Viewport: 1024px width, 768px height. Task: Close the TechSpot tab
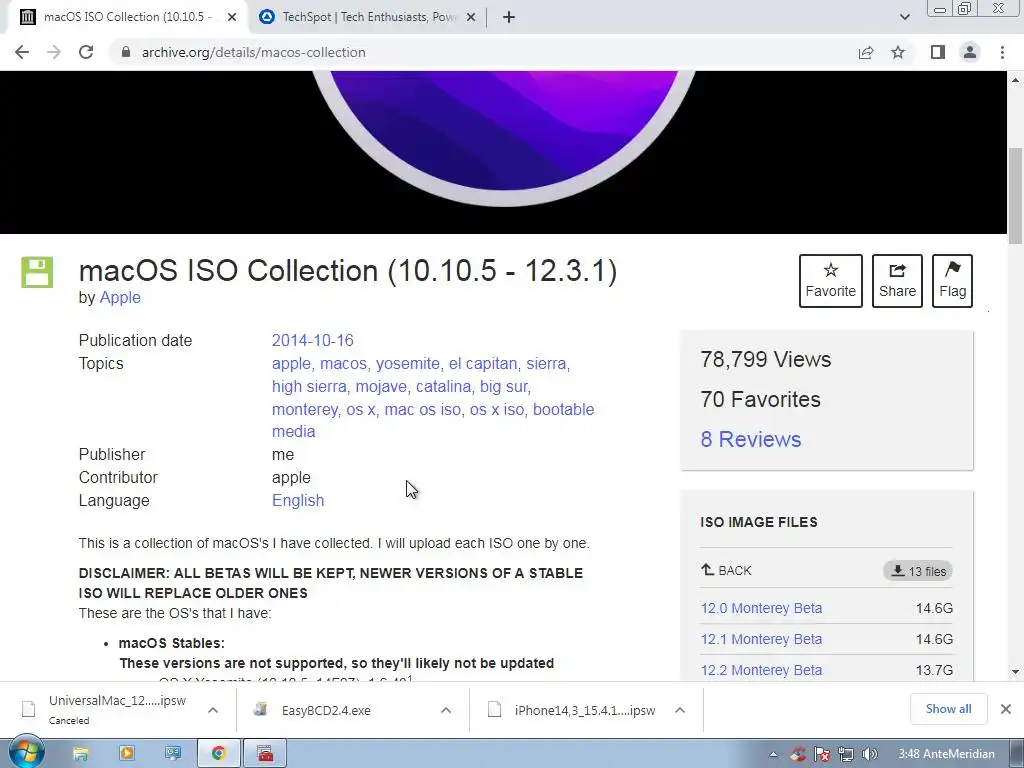pos(471,18)
